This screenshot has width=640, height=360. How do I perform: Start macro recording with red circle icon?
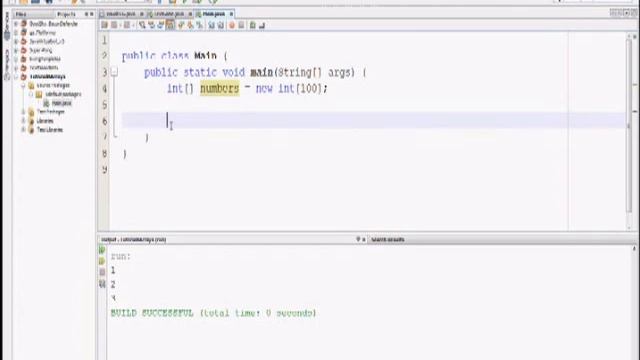[x=231, y=25]
